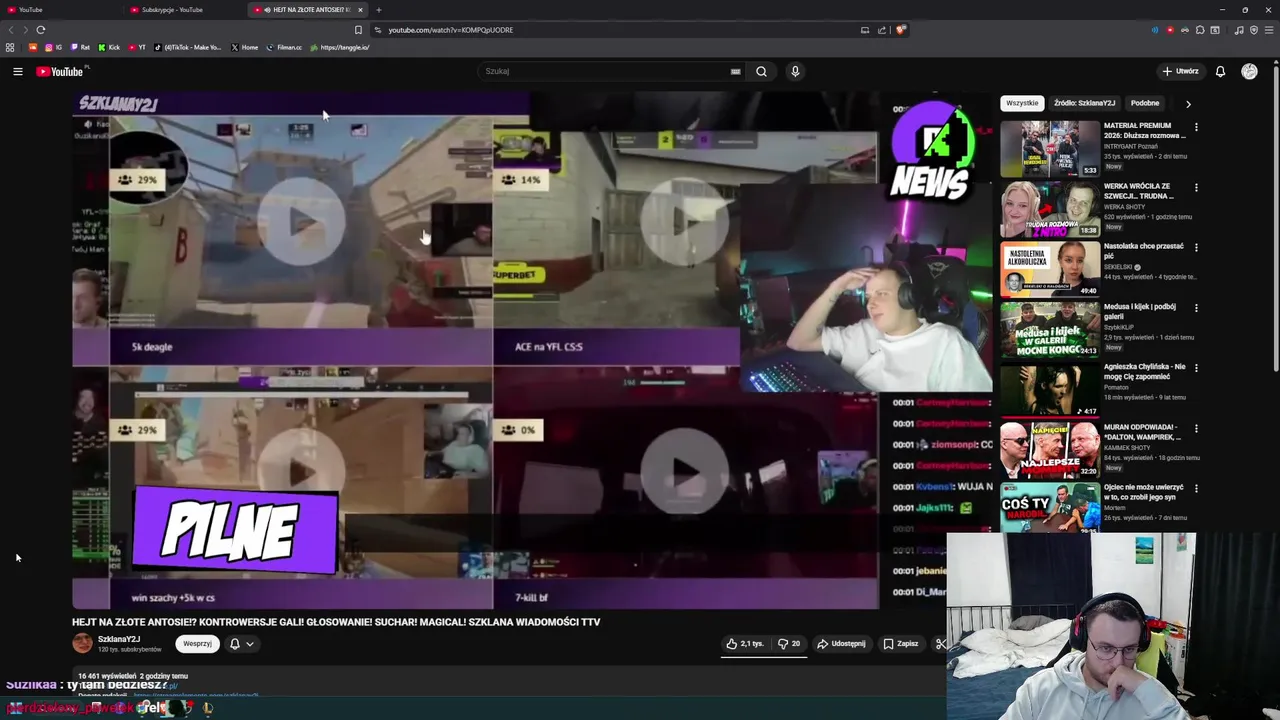Click the Zapisz save button
Viewport: 1280px width, 720px height.
[x=901, y=644]
